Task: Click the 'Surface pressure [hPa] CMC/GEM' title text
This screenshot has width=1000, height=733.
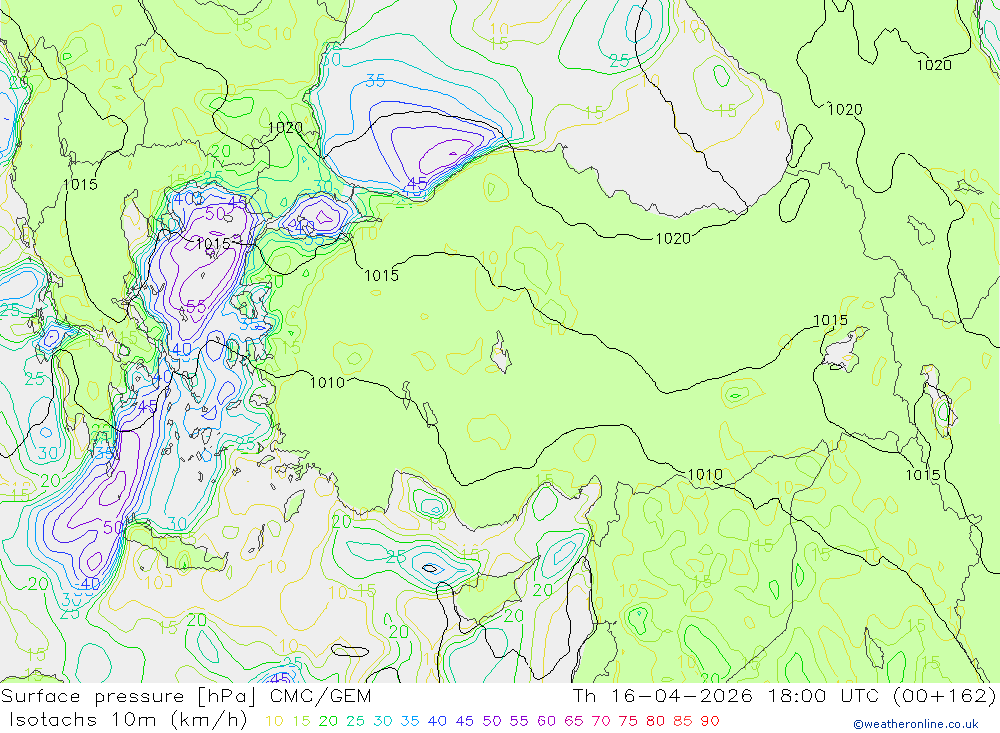Action: pyautogui.click(x=186, y=697)
